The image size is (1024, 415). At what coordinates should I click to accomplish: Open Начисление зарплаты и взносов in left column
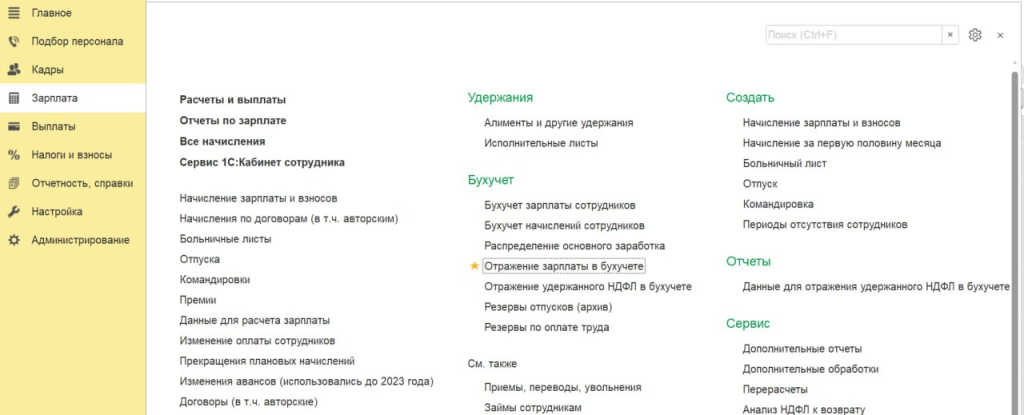coord(259,198)
